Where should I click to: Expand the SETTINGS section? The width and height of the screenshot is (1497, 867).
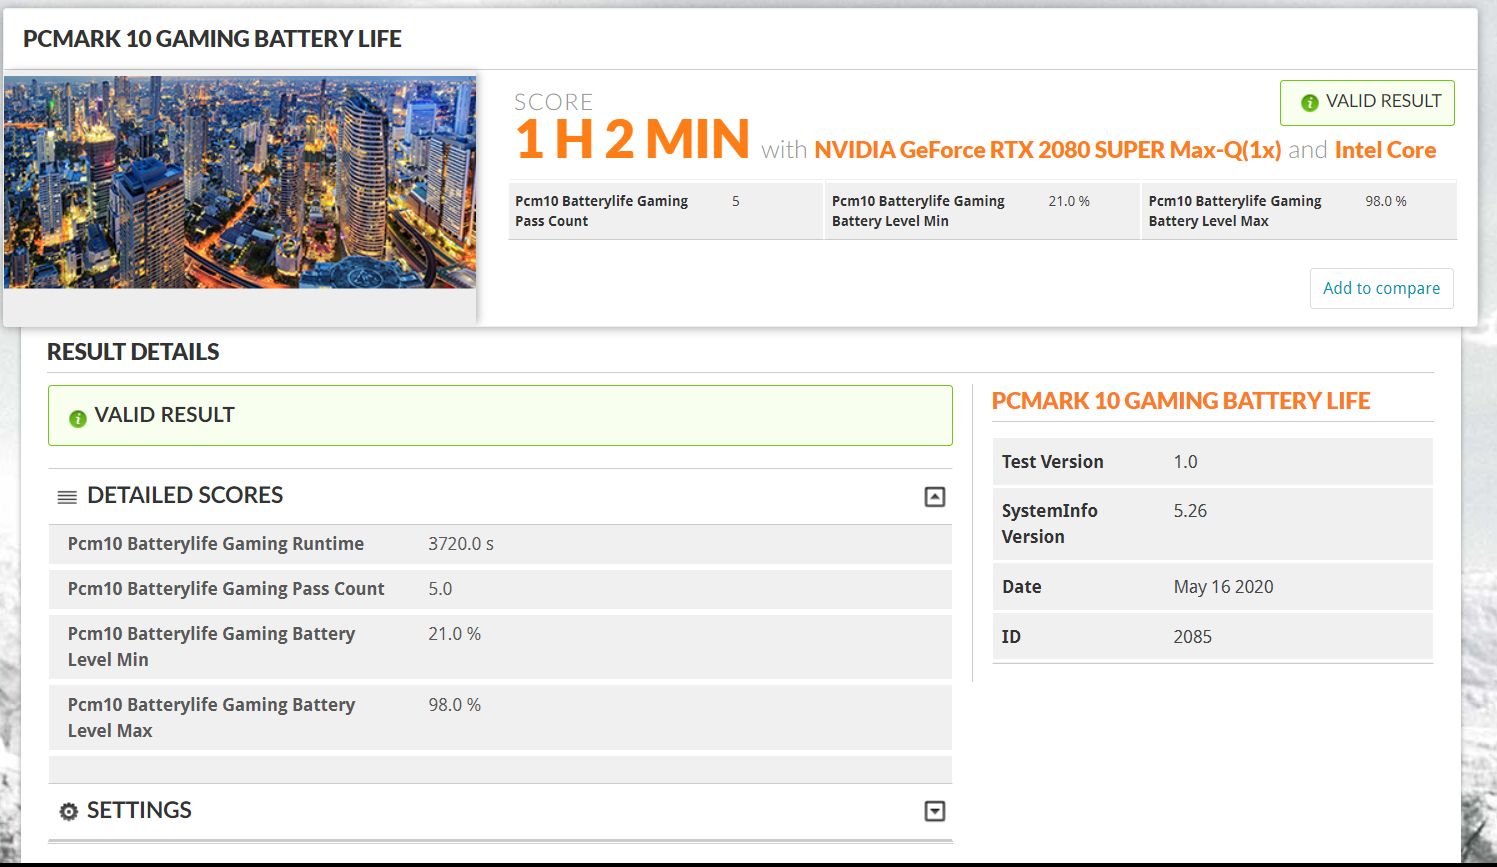click(x=934, y=811)
